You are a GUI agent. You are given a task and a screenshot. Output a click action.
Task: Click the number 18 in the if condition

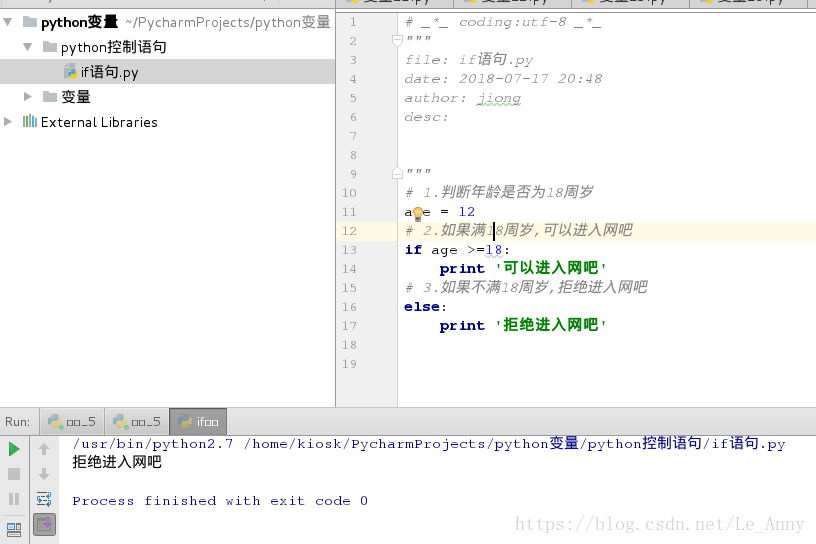pyautogui.click(x=493, y=250)
